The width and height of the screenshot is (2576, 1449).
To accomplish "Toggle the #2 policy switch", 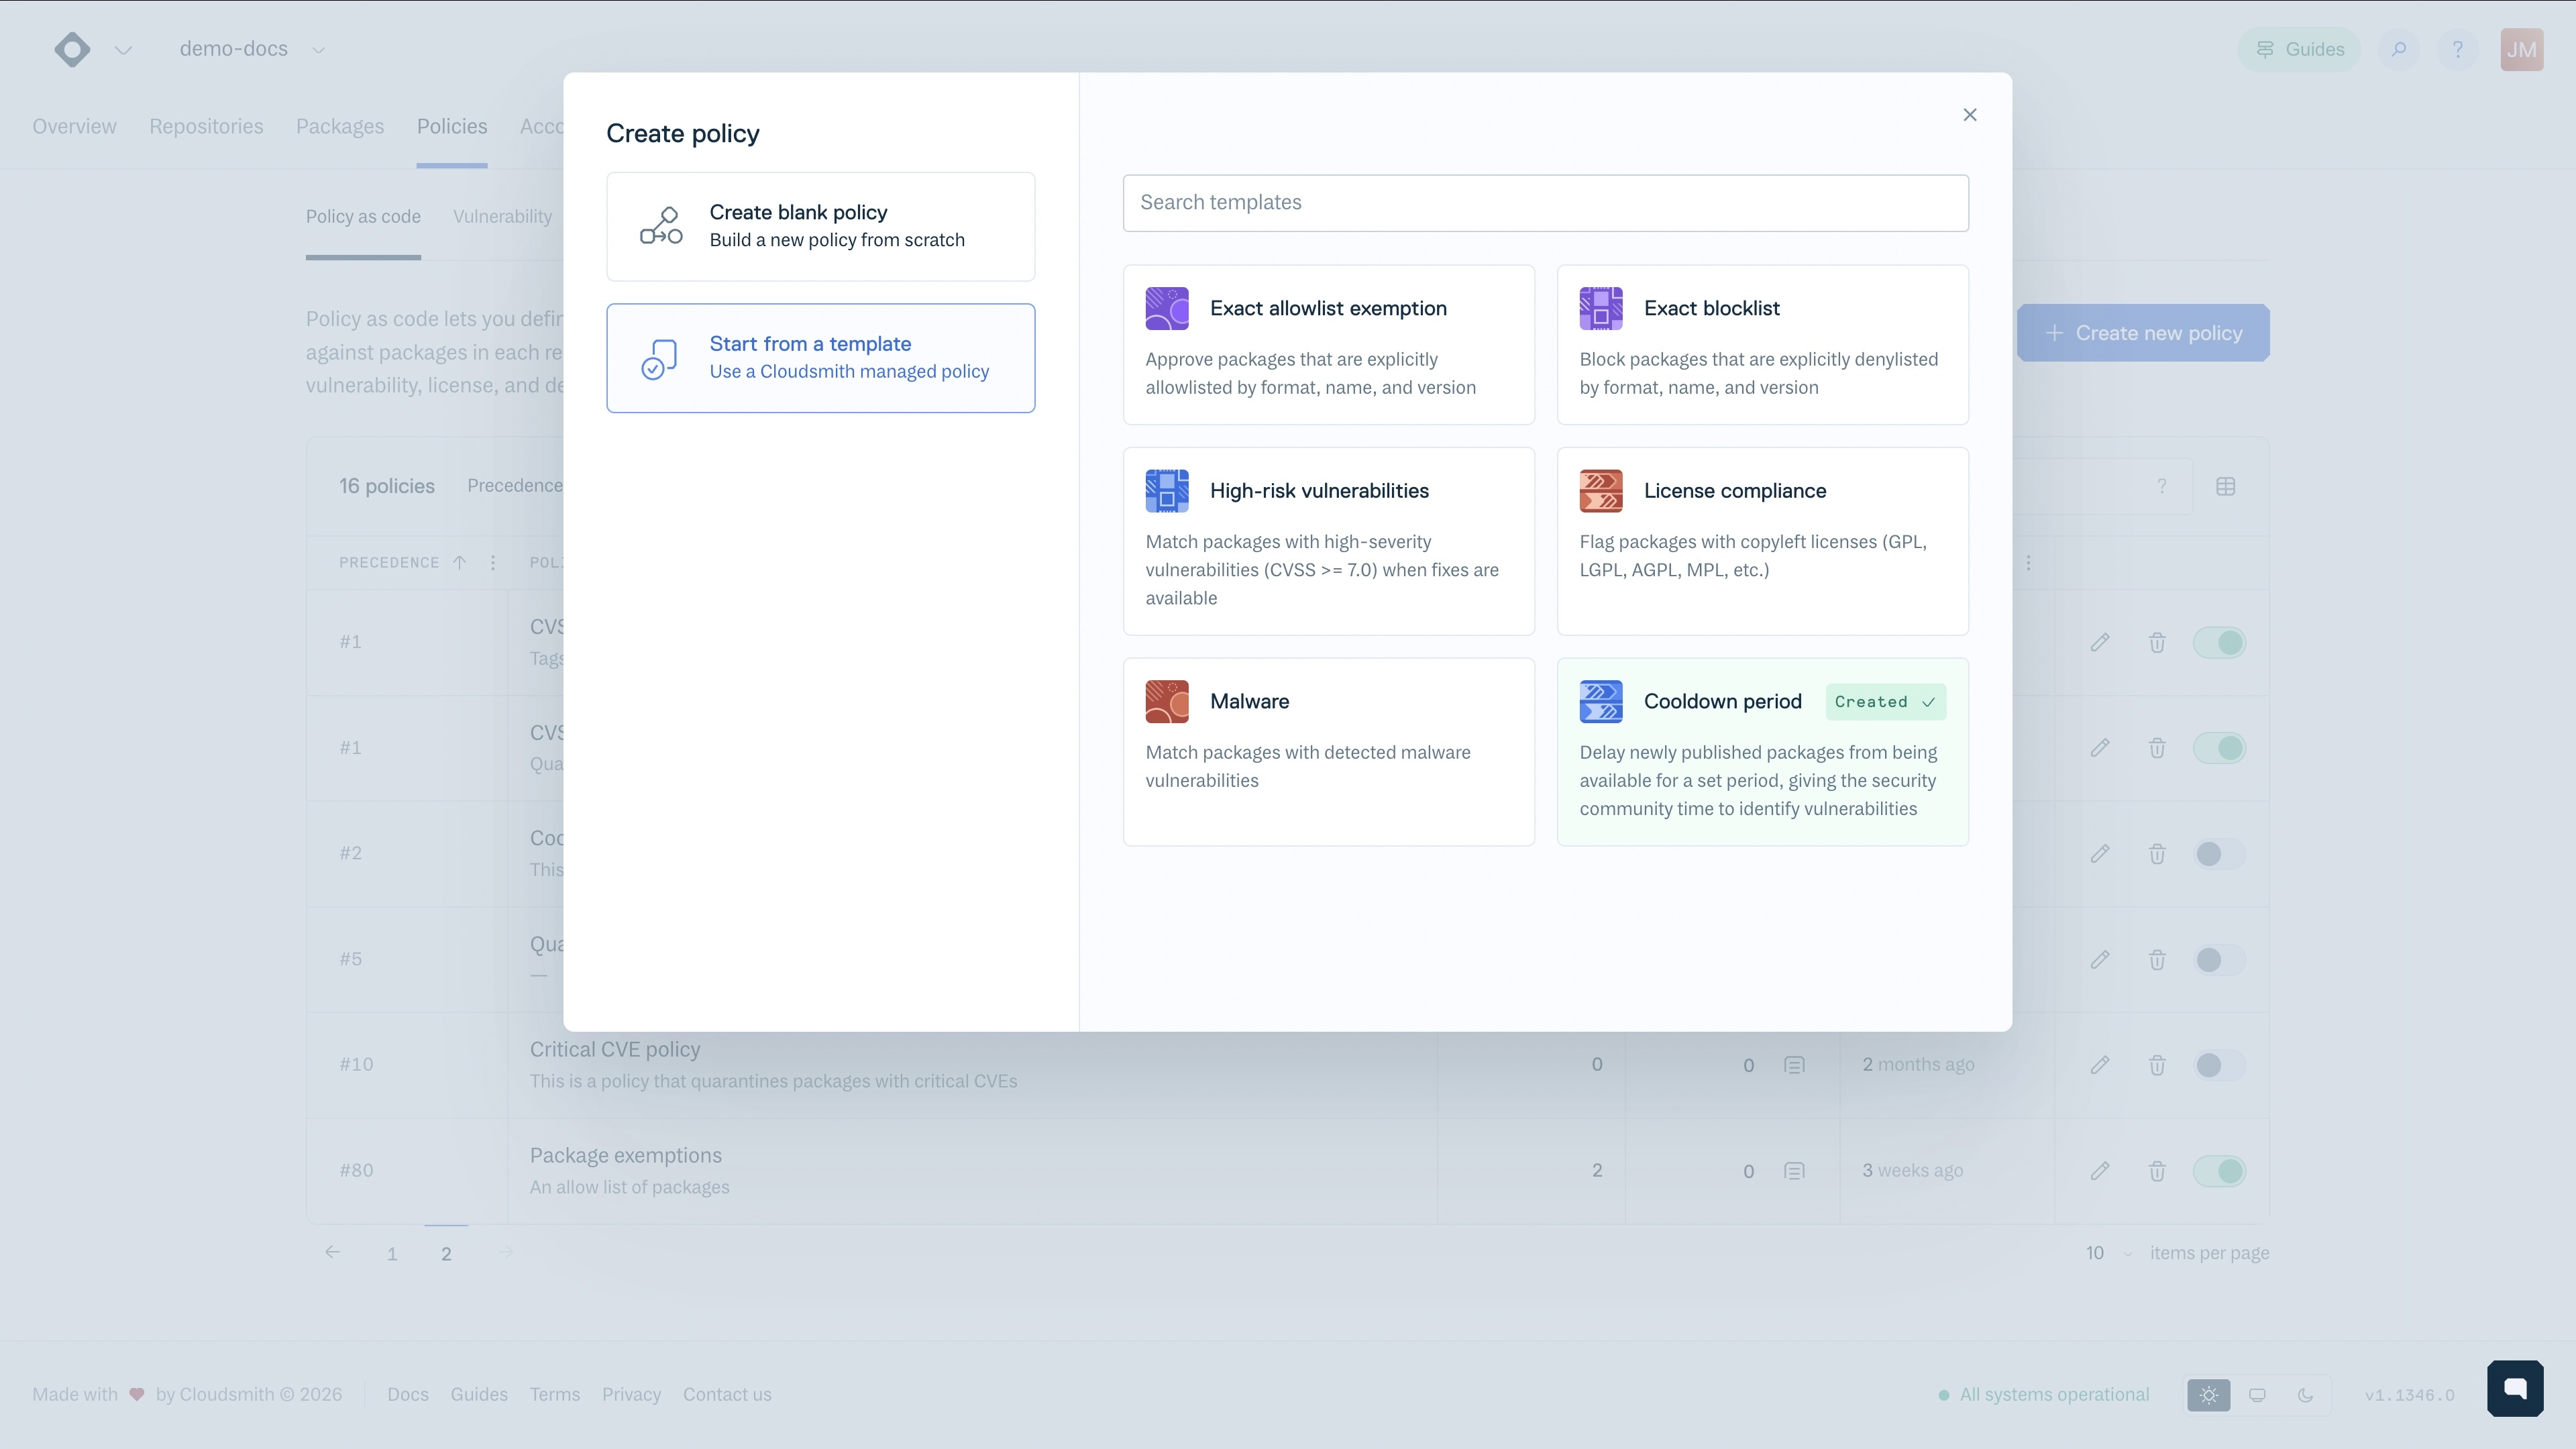I will click(x=2219, y=854).
